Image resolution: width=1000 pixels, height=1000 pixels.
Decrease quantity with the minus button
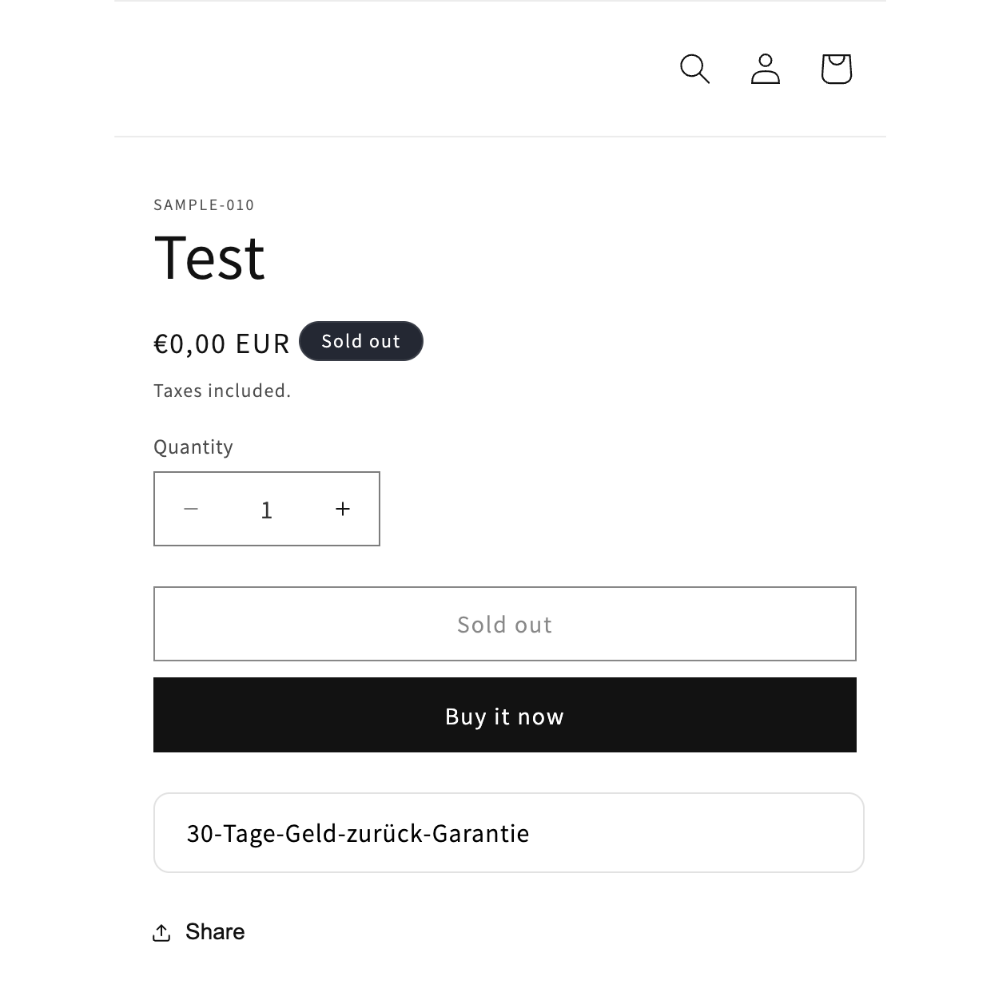pyautogui.click(x=191, y=509)
